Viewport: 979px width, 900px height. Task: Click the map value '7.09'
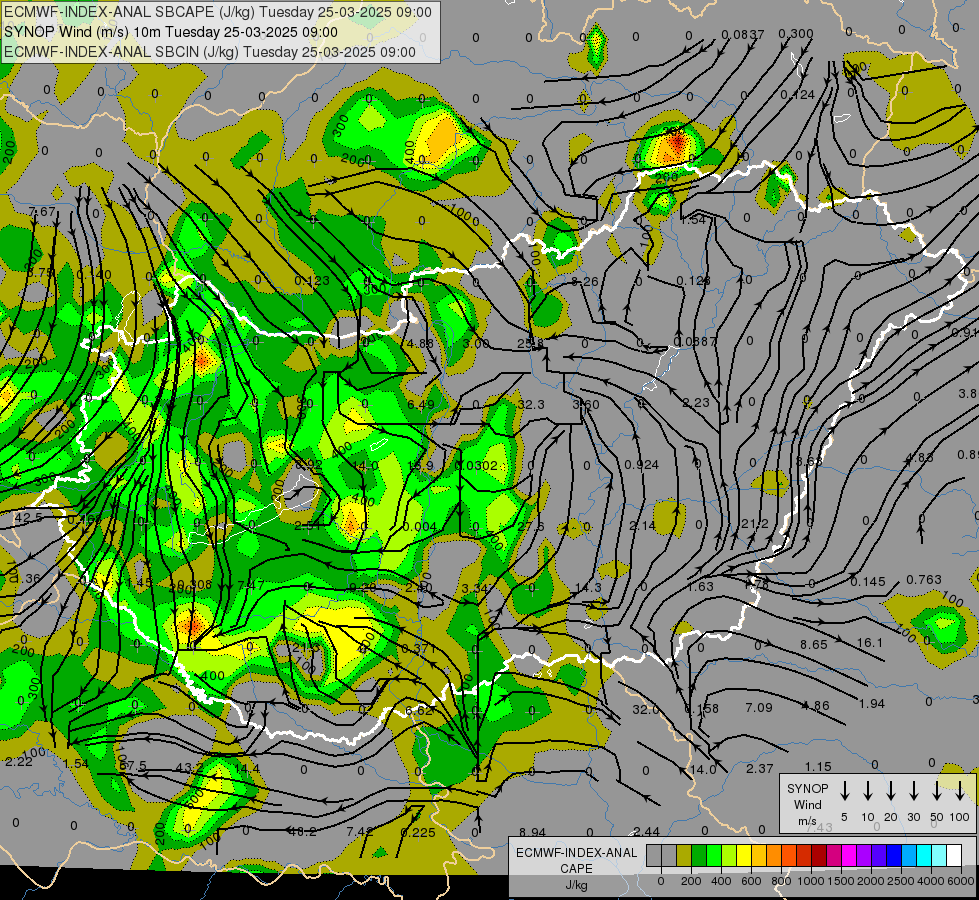coord(759,708)
